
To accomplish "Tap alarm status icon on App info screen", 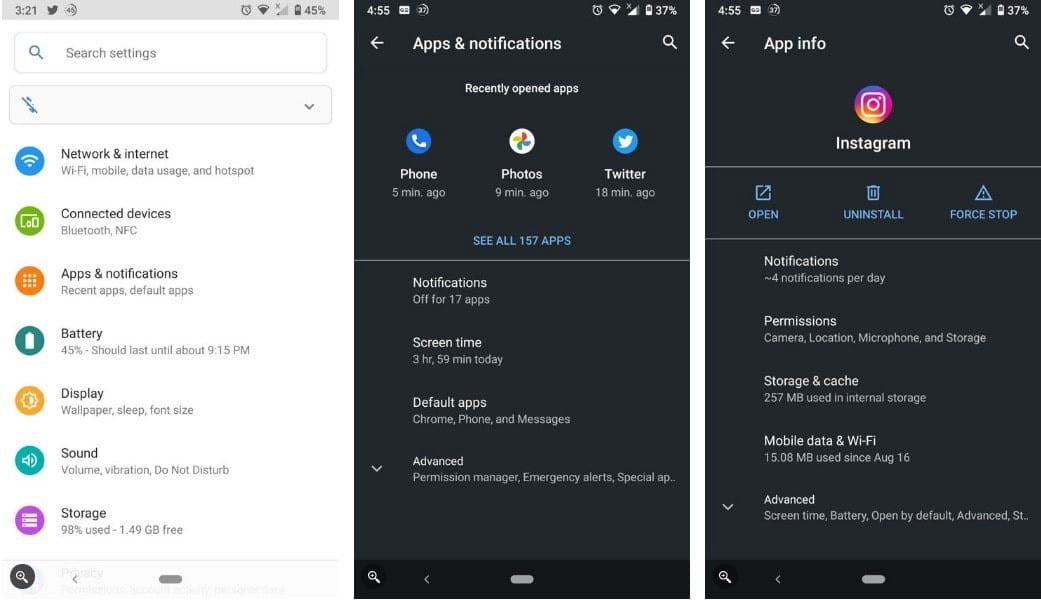I will click(949, 10).
